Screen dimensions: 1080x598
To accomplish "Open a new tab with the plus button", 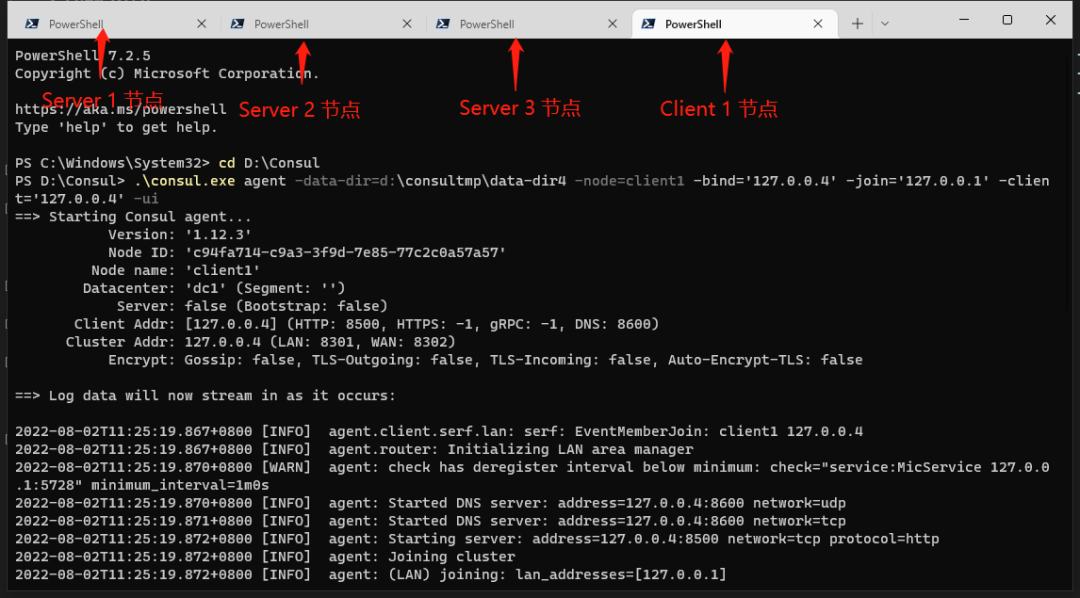I will pyautogui.click(x=857, y=23).
